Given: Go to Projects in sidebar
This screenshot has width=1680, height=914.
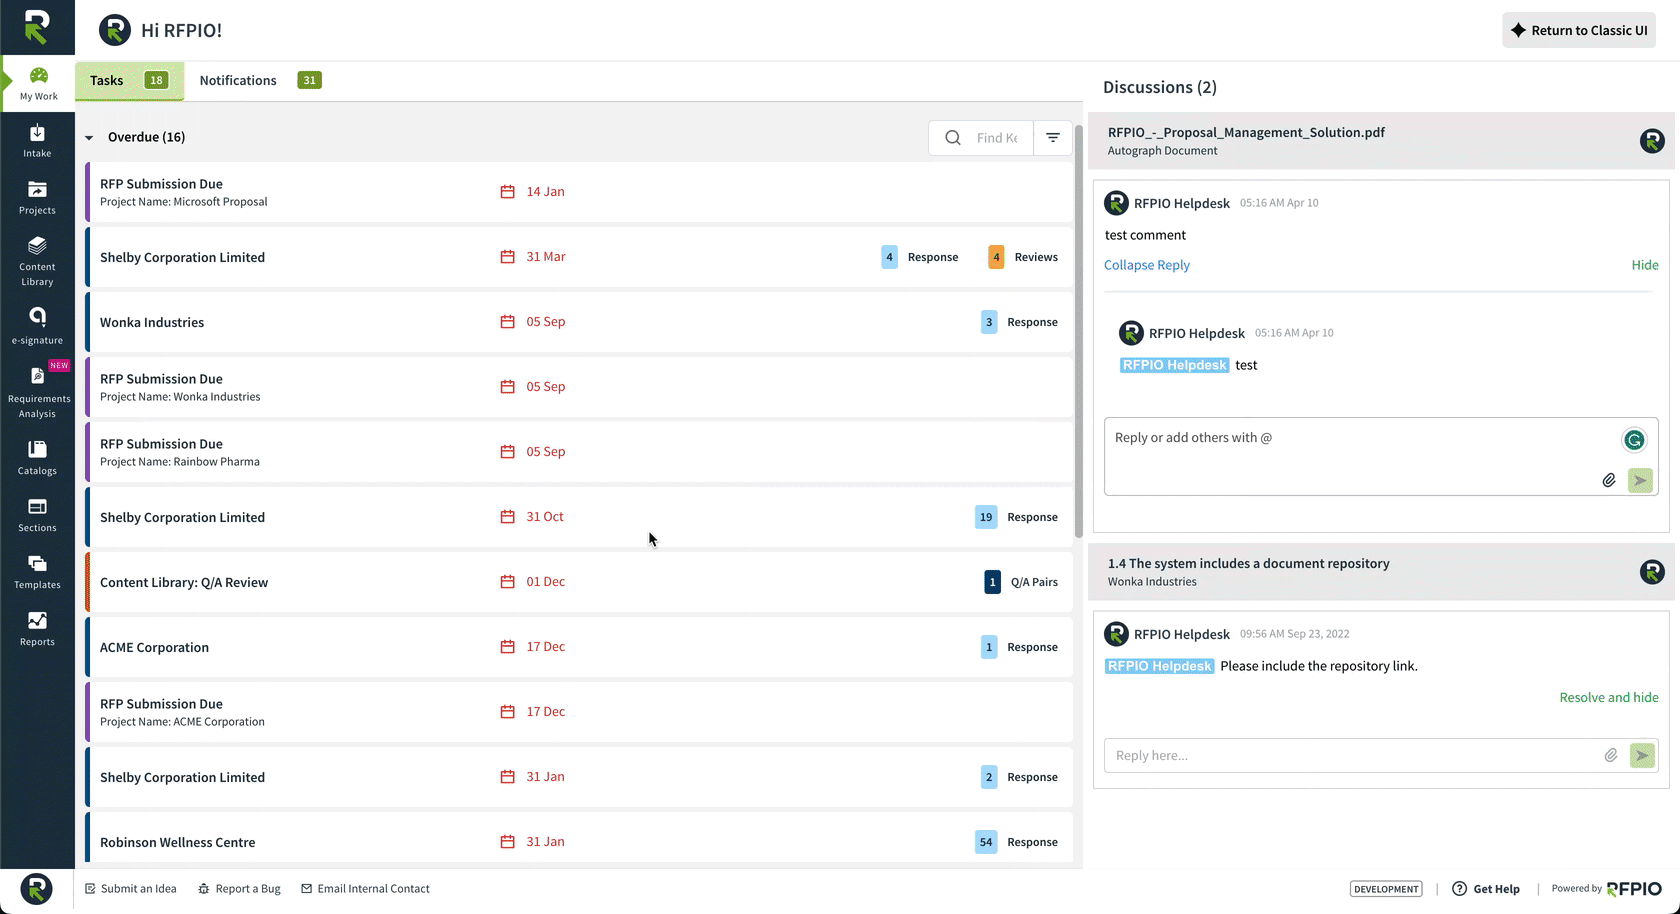Looking at the screenshot, I should (x=37, y=198).
